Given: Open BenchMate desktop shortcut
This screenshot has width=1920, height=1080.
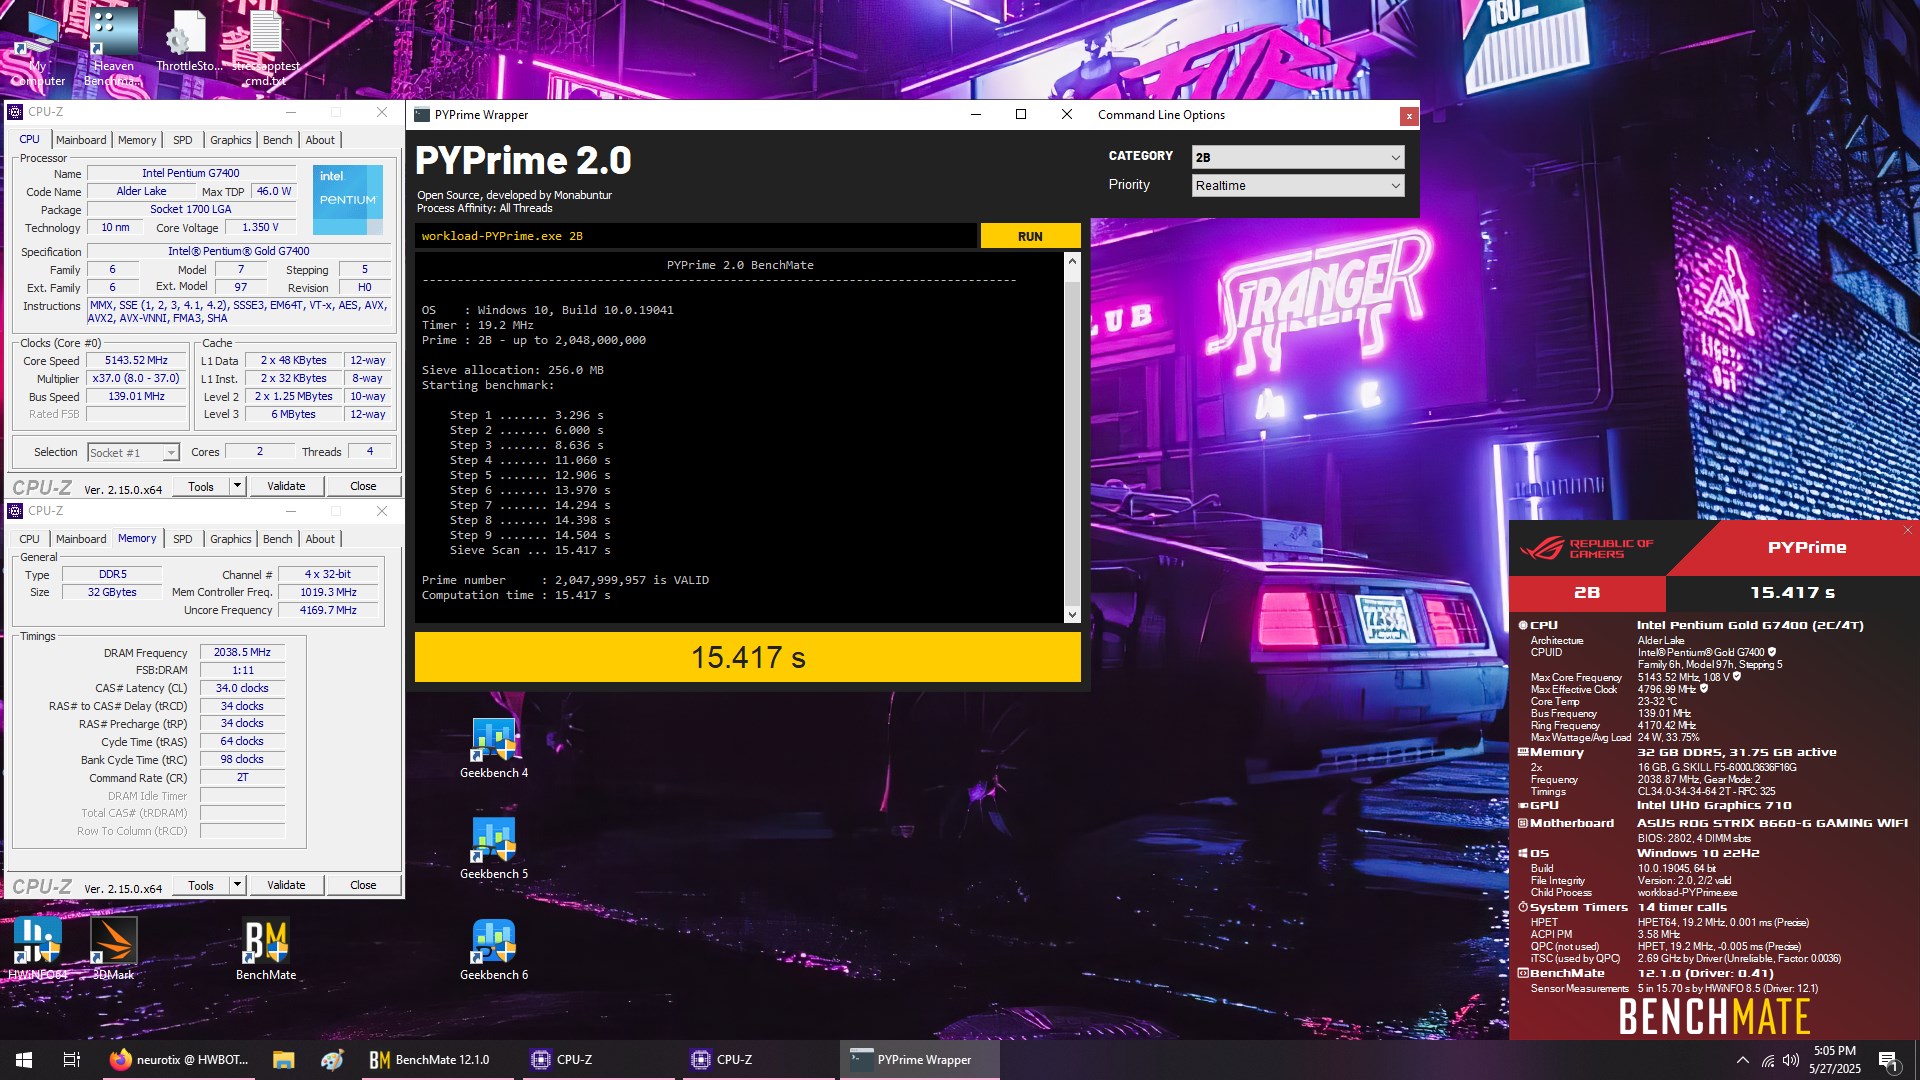Looking at the screenshot, I should 266,950.
